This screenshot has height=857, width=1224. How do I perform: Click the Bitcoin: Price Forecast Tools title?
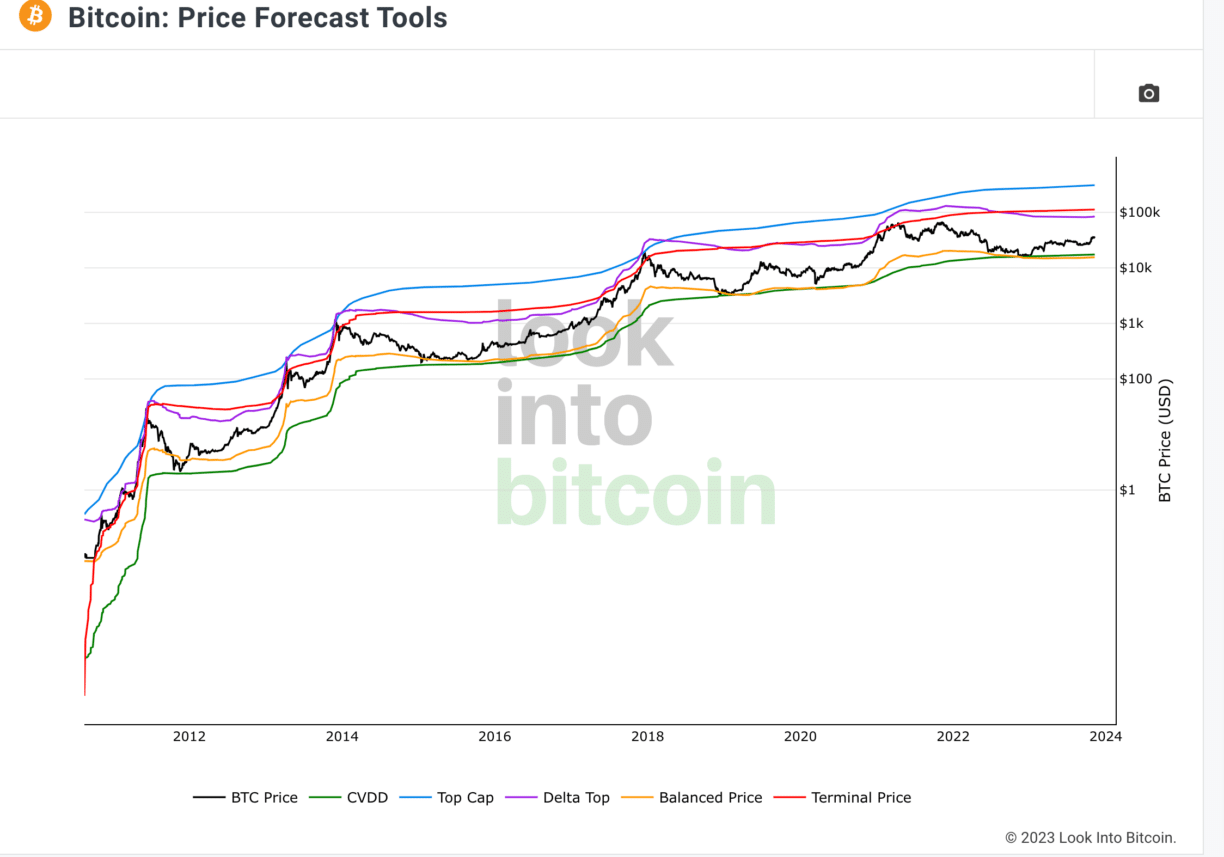click(257, 17)
